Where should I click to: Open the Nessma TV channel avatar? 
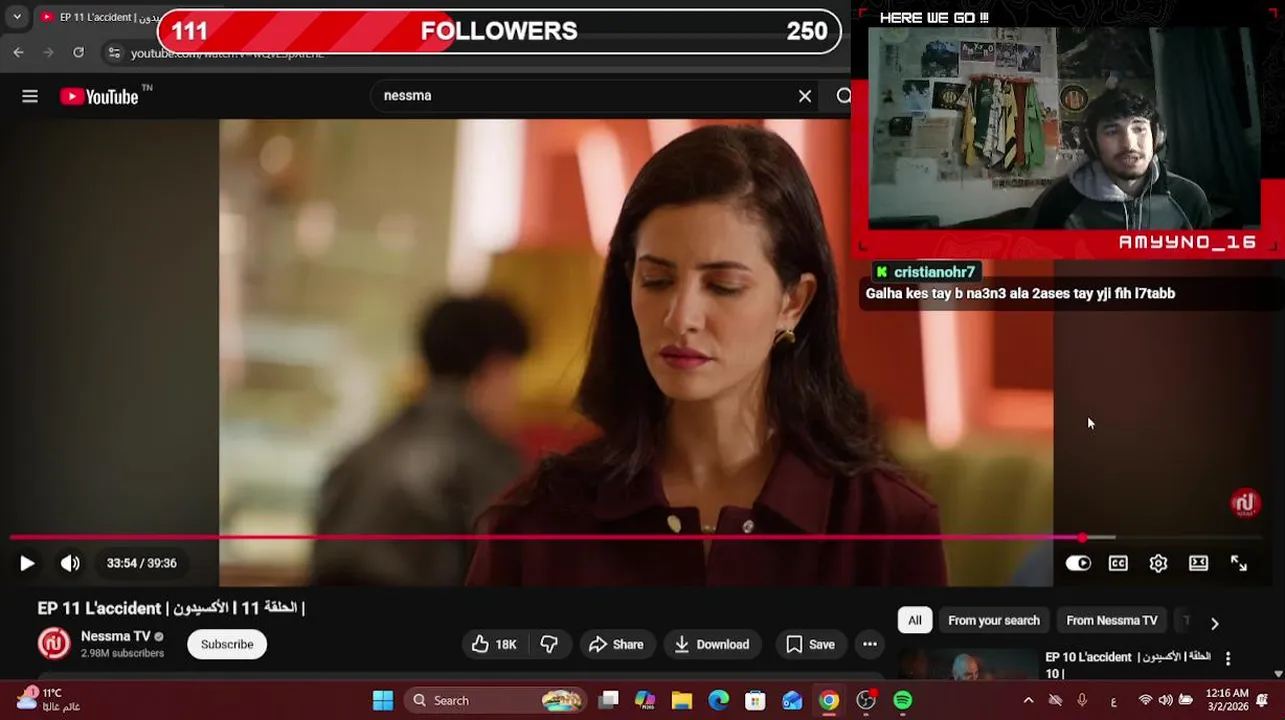point(54,643)
